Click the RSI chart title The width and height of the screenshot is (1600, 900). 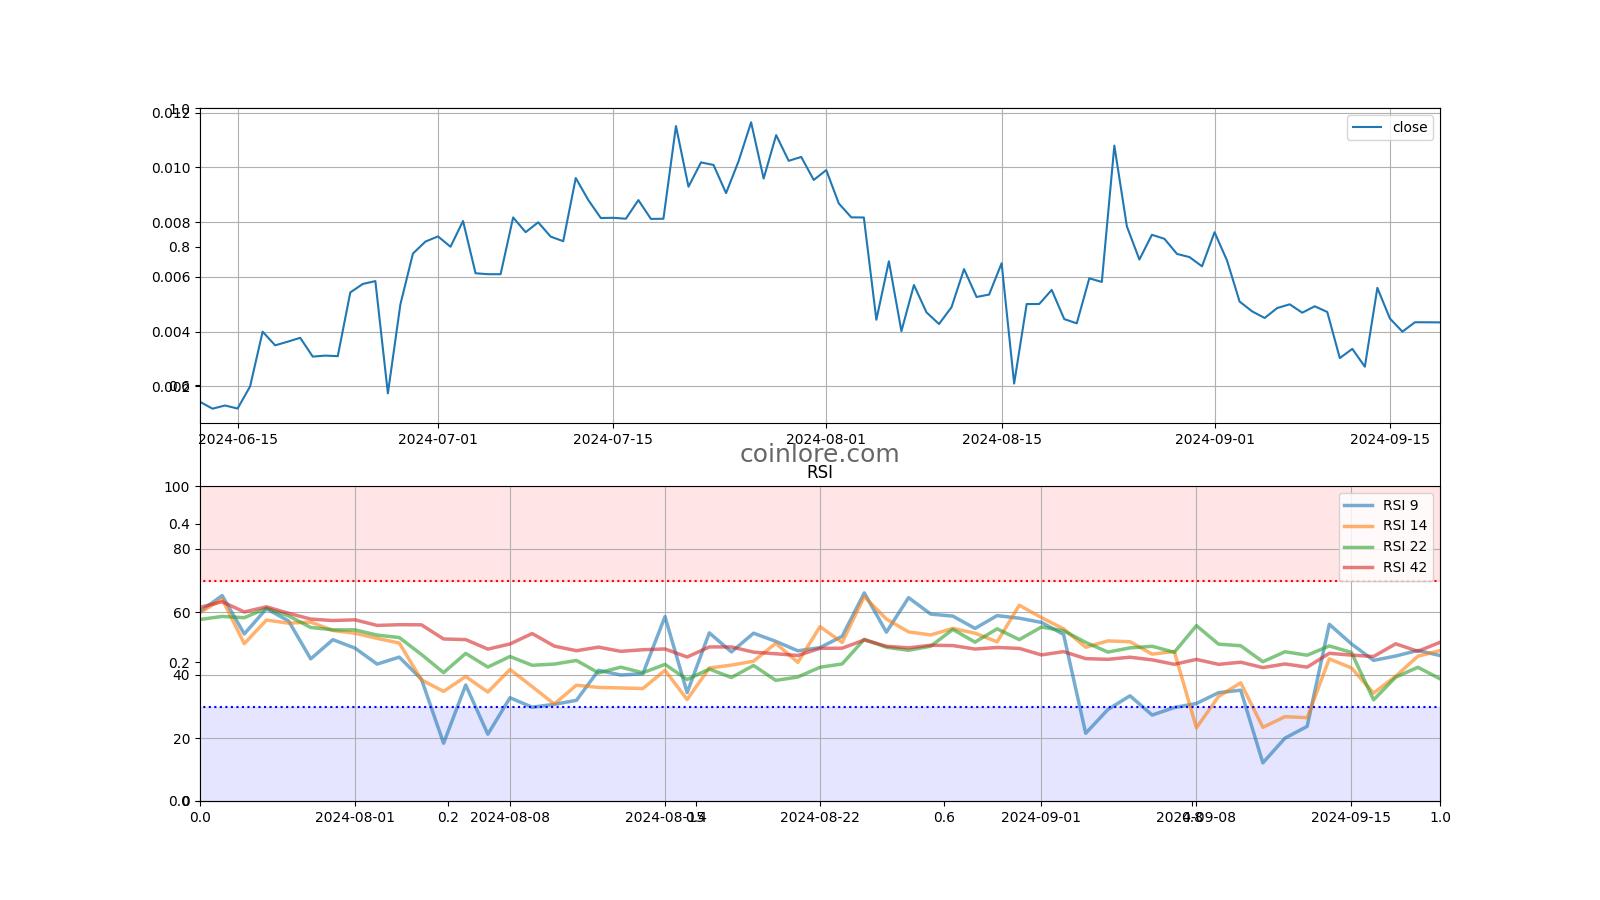click(819, 473)
